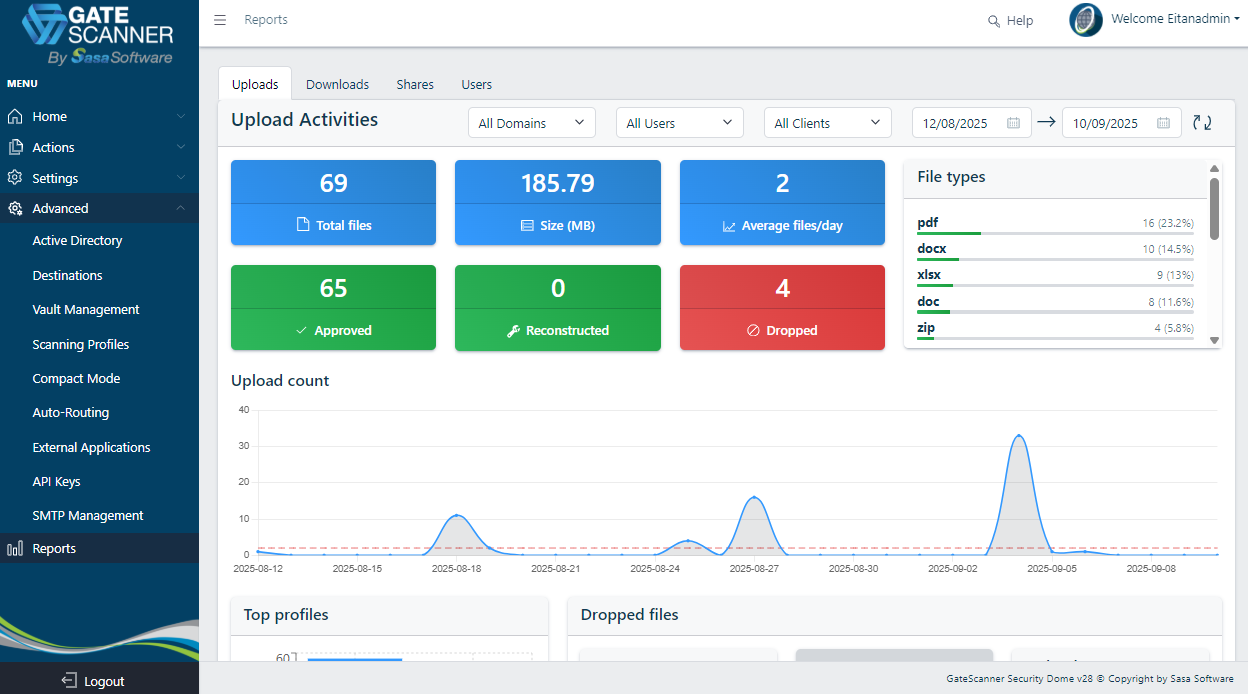The height and width of the screenshot is (694, 1248).
Task: Click the Reports chart icon in sidebar
Action: pyautogui.click(x=15, y=548)
